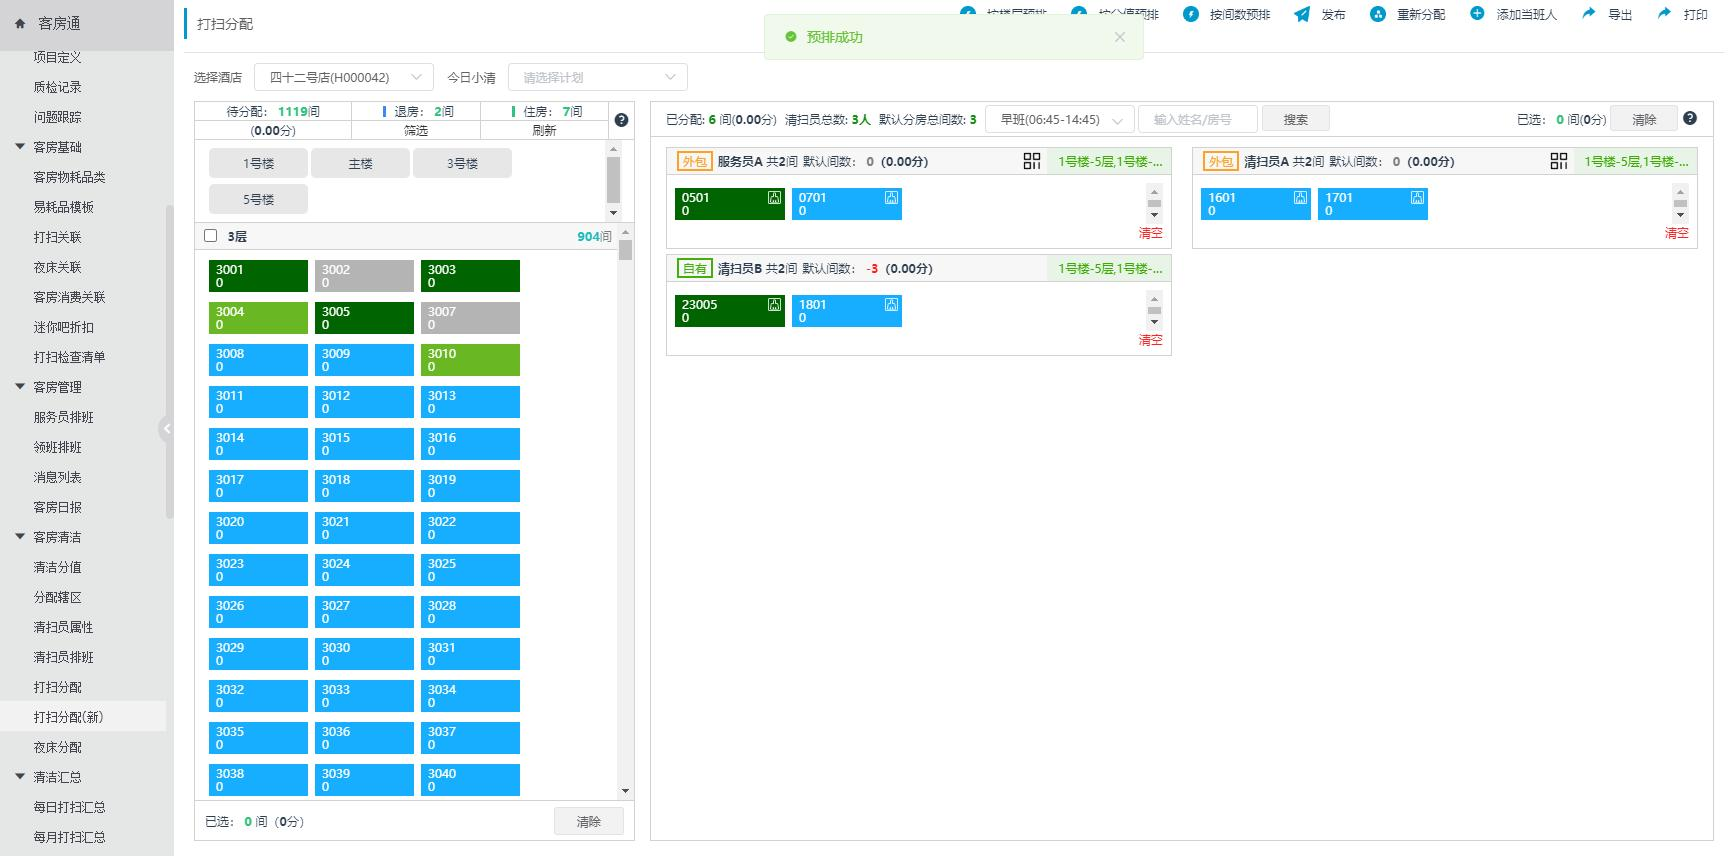
Task: Click 清空 link under 清扫员A
Action: (x=1676, y=233)
